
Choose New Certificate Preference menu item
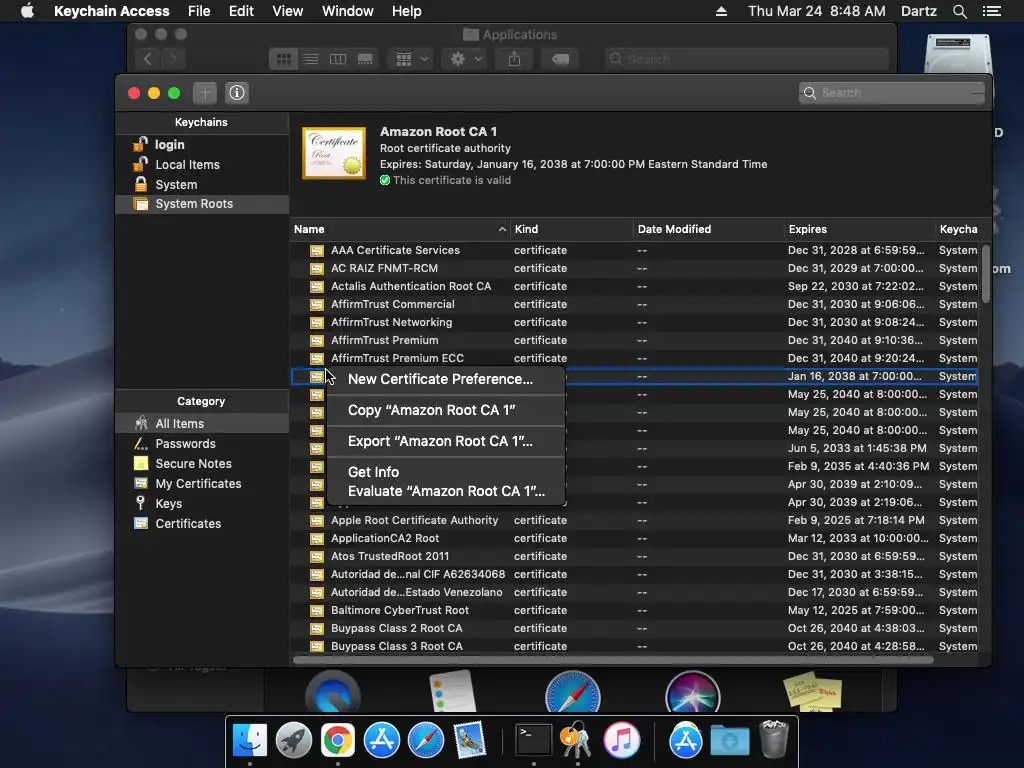(445, 379)
